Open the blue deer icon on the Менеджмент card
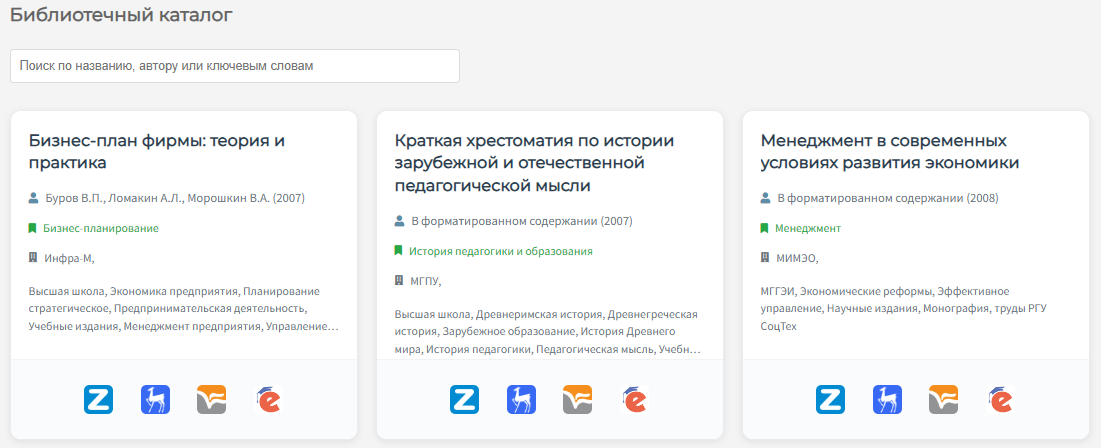This screenshot has height=448, width=1101. pos(888,400)
